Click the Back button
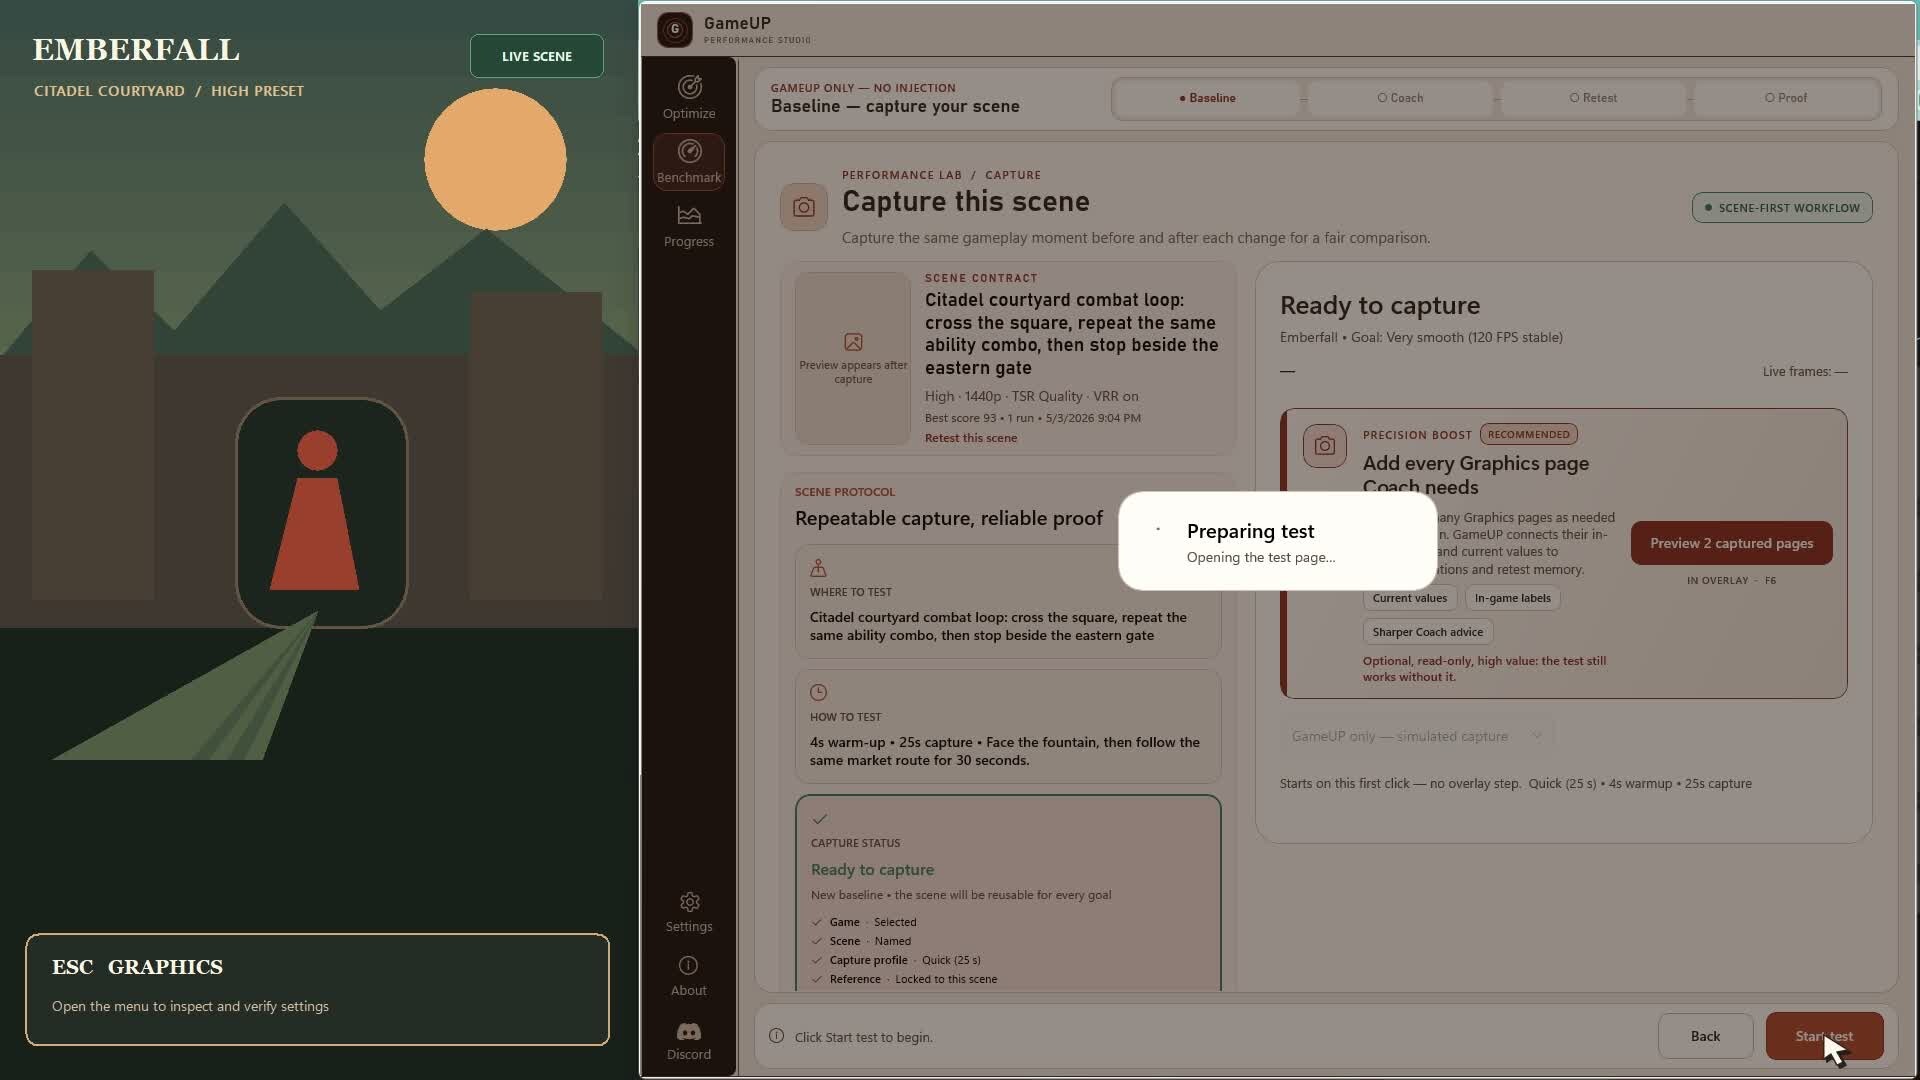This screenshot has height=1080, width=1920. [x=1705, y=1036]
